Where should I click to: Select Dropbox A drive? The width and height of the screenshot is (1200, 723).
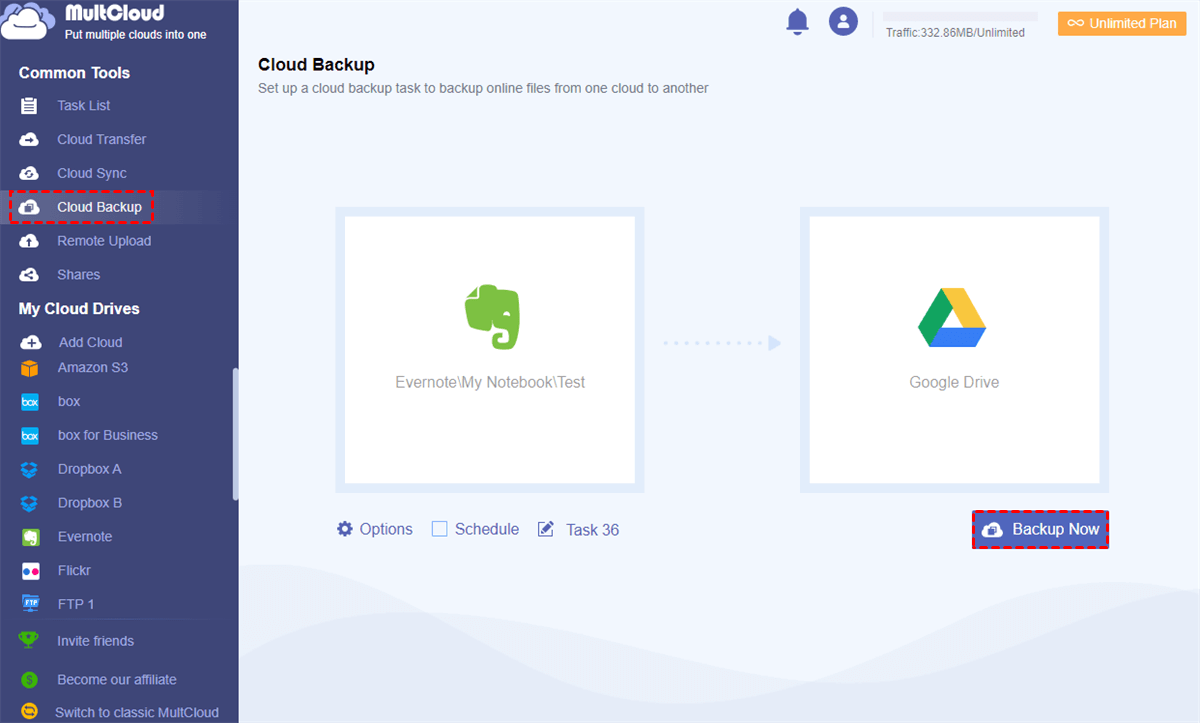pos(89,469)
